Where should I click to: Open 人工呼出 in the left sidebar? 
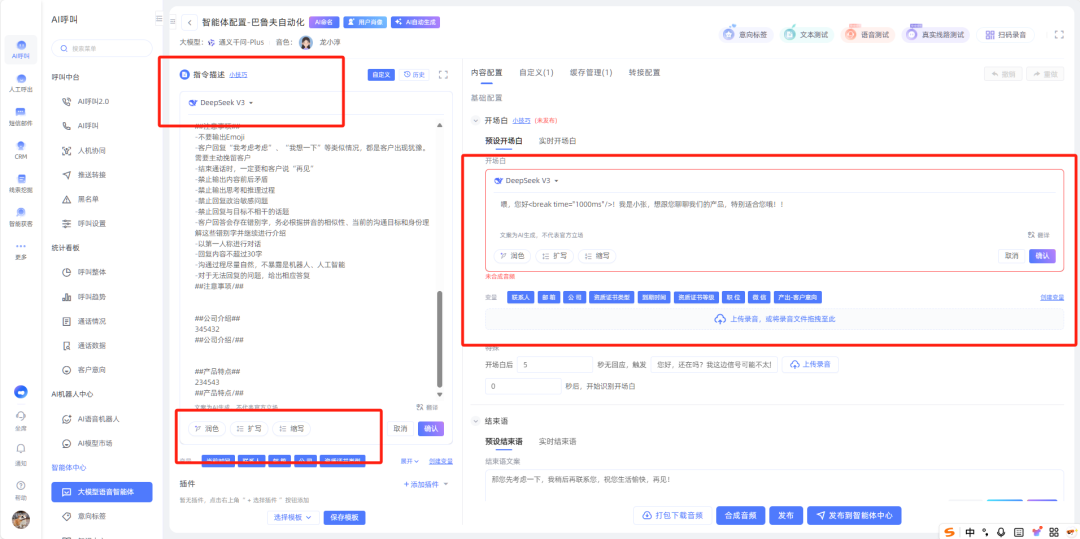pos(20,80)
